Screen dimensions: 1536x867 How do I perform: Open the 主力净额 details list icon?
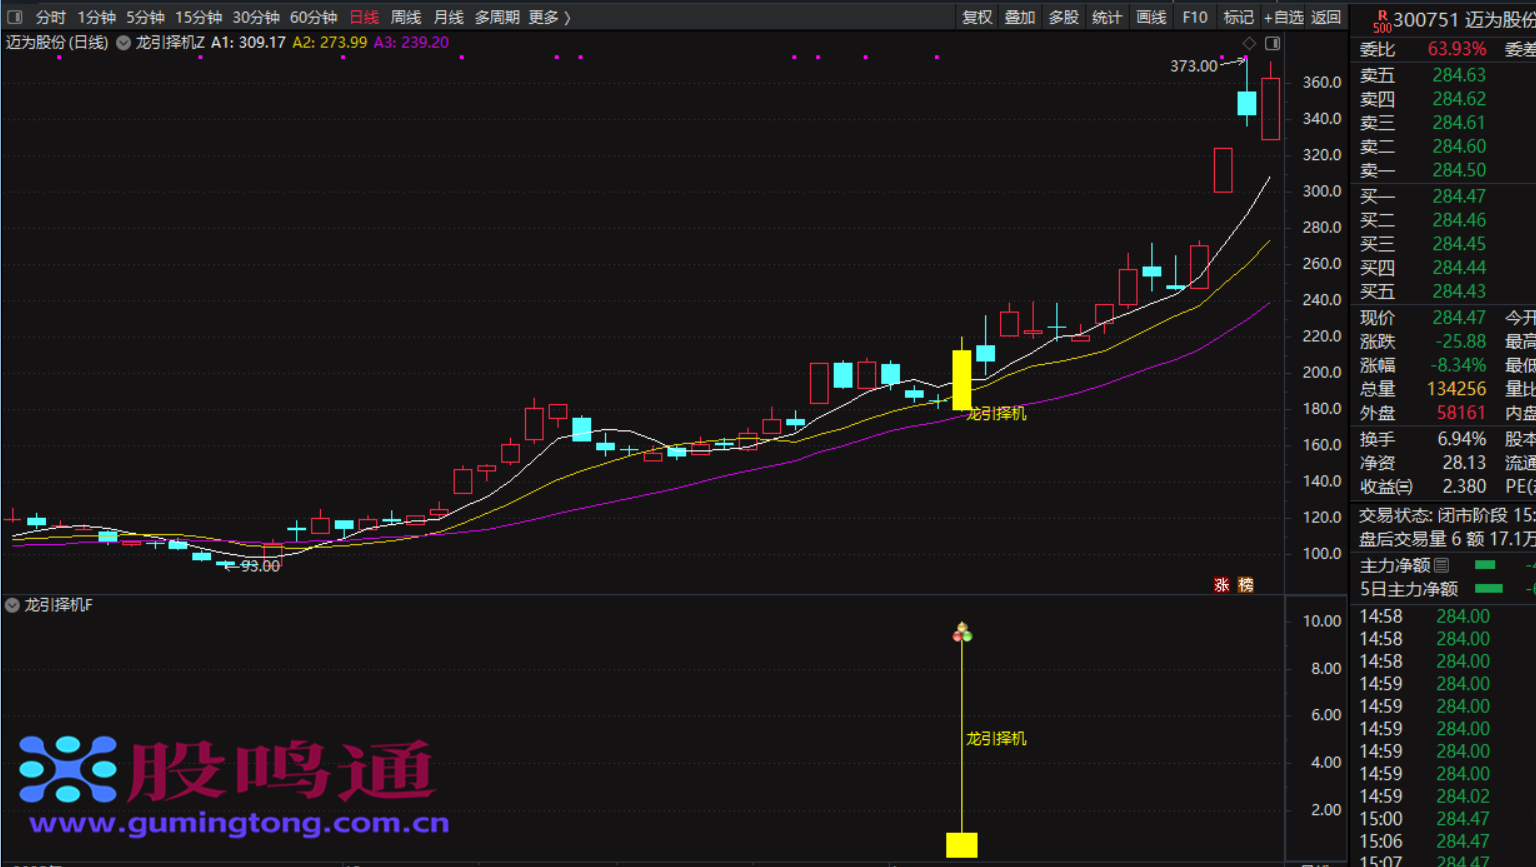pyautogui.click(x=1441, y=566)
